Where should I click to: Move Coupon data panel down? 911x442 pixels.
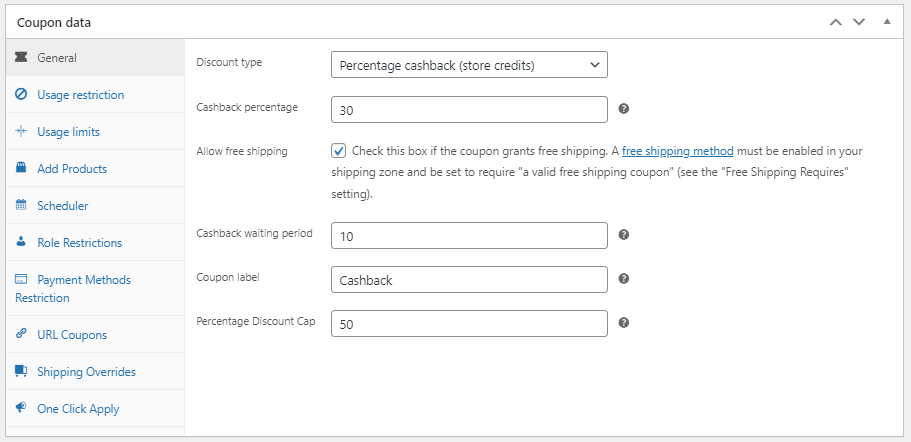(858, 22)
